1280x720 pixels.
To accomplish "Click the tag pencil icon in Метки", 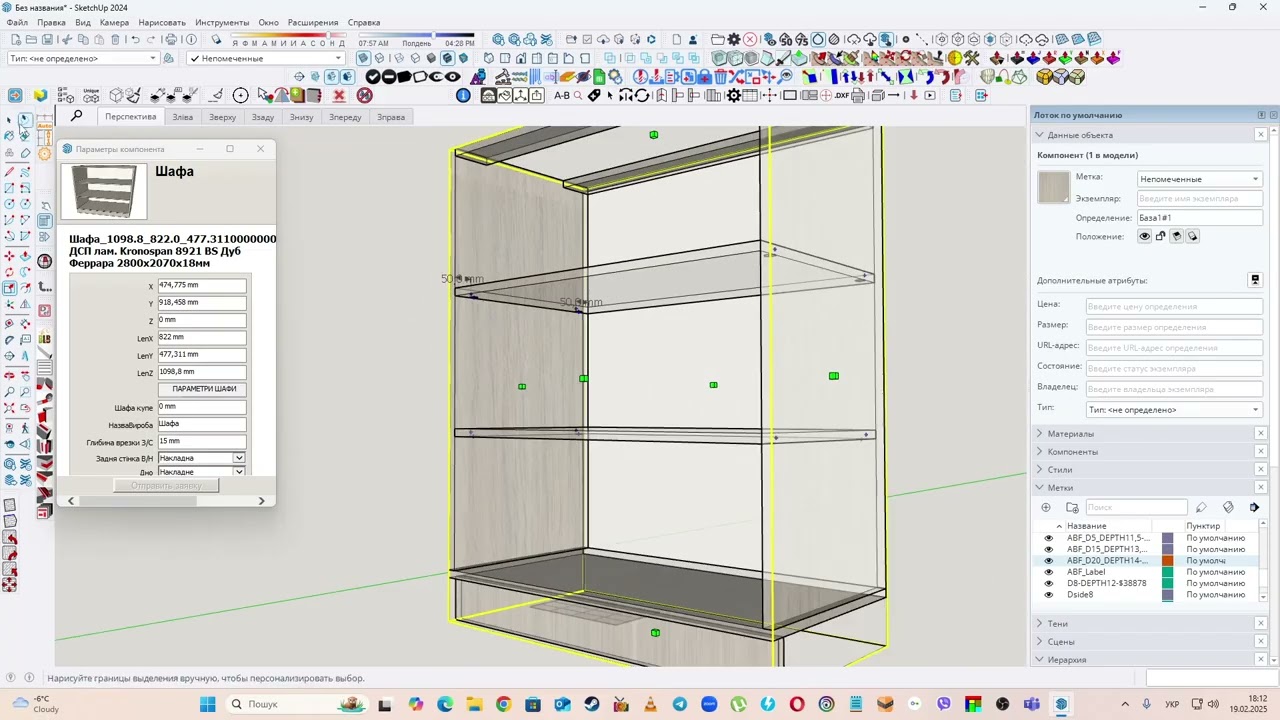I will point(1201,507).
